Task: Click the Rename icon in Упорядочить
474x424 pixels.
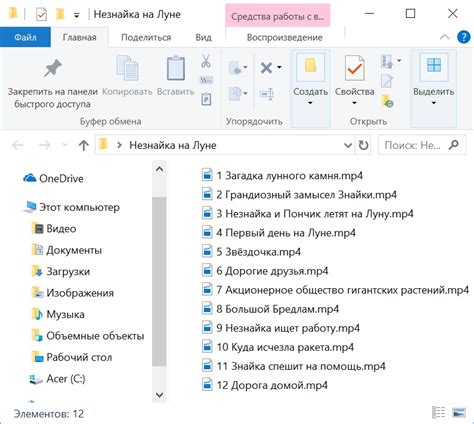Action: (267, 94)
